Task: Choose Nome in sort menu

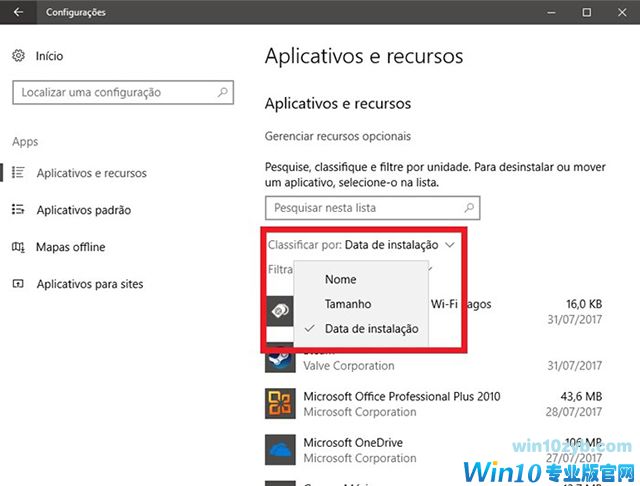Action: click(x=340, y=280)
